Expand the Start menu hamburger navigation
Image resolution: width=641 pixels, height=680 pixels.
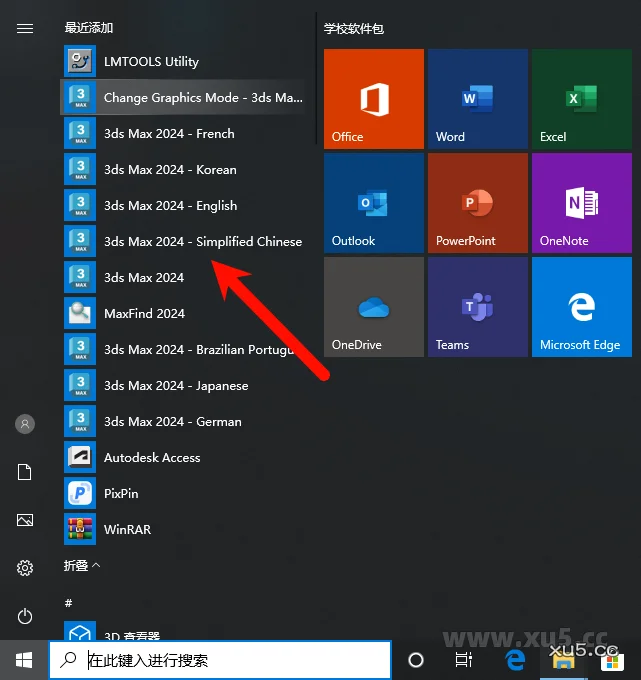pos(25,29)
